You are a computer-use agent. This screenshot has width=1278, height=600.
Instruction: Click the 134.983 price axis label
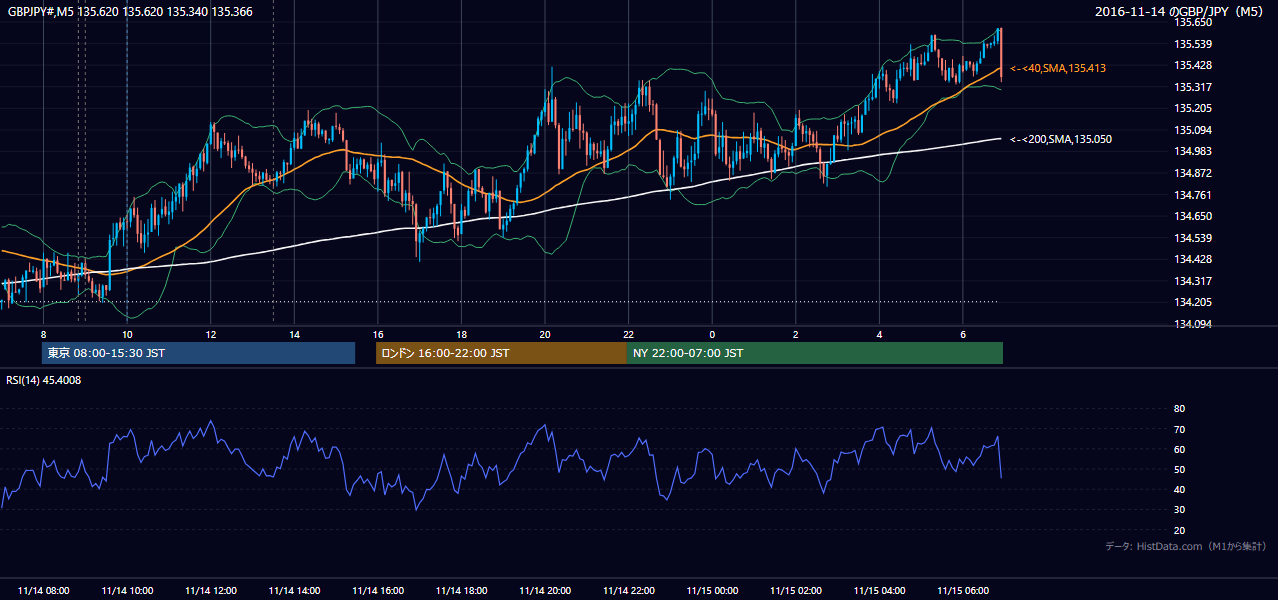click(1192, 151)
